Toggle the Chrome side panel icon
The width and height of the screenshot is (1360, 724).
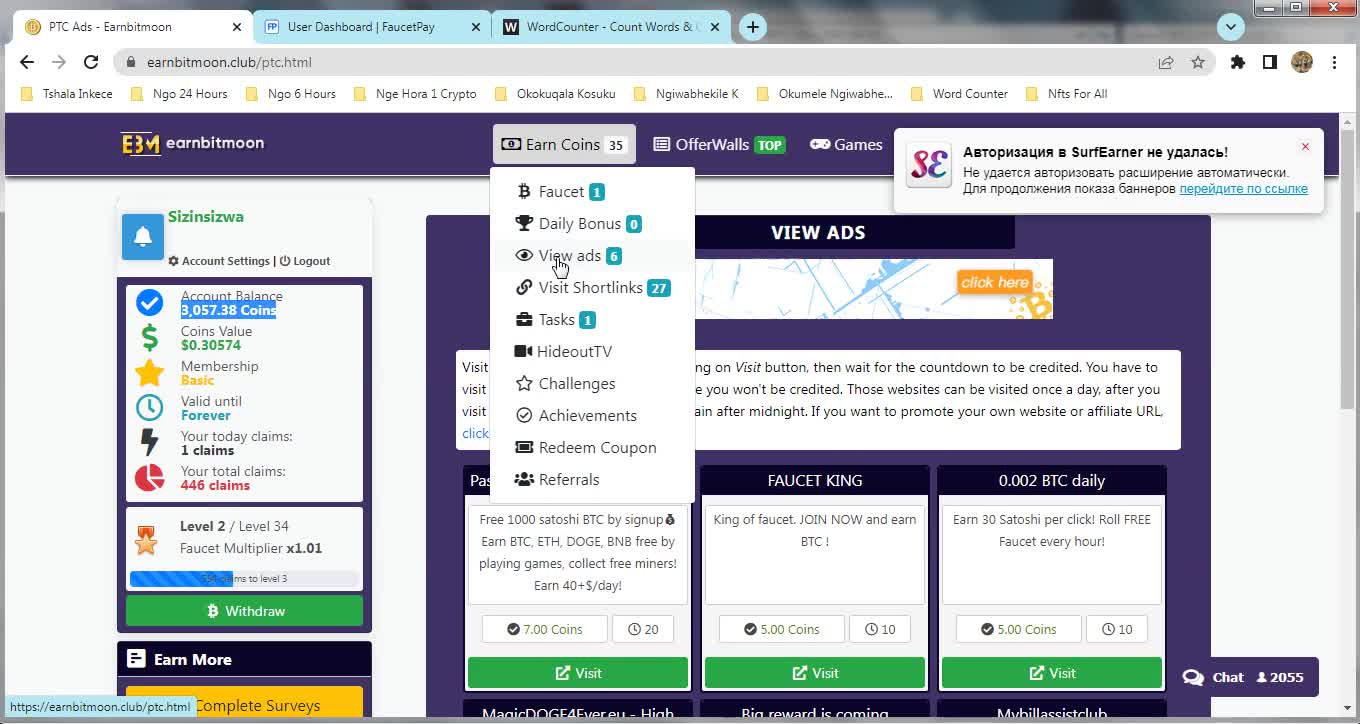1270,62
